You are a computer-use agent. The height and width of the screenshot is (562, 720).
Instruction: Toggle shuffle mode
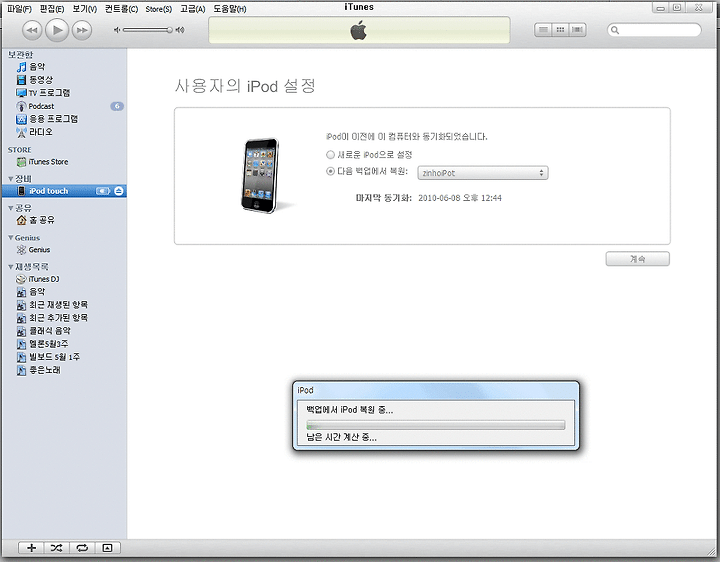[x=56, y=548]
